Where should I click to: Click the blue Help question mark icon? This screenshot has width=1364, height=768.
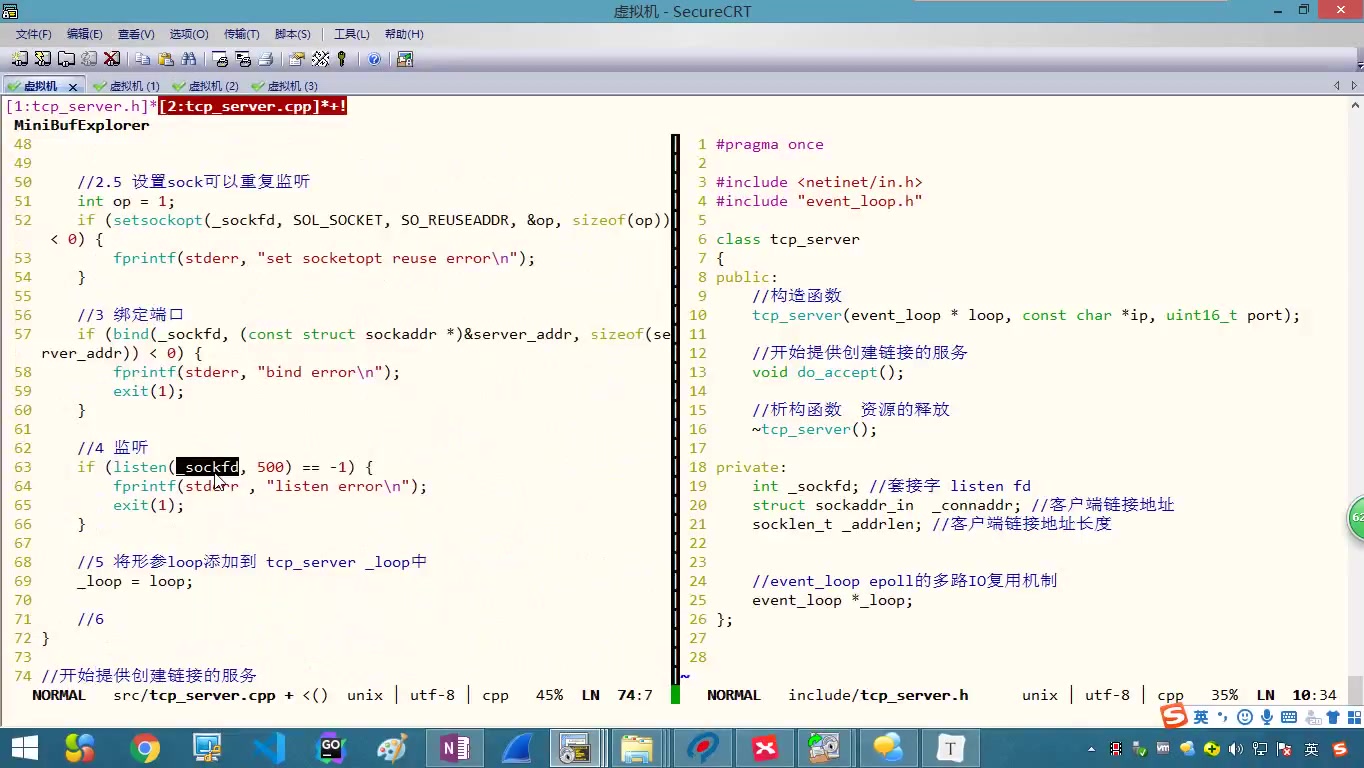click(374, 59)
